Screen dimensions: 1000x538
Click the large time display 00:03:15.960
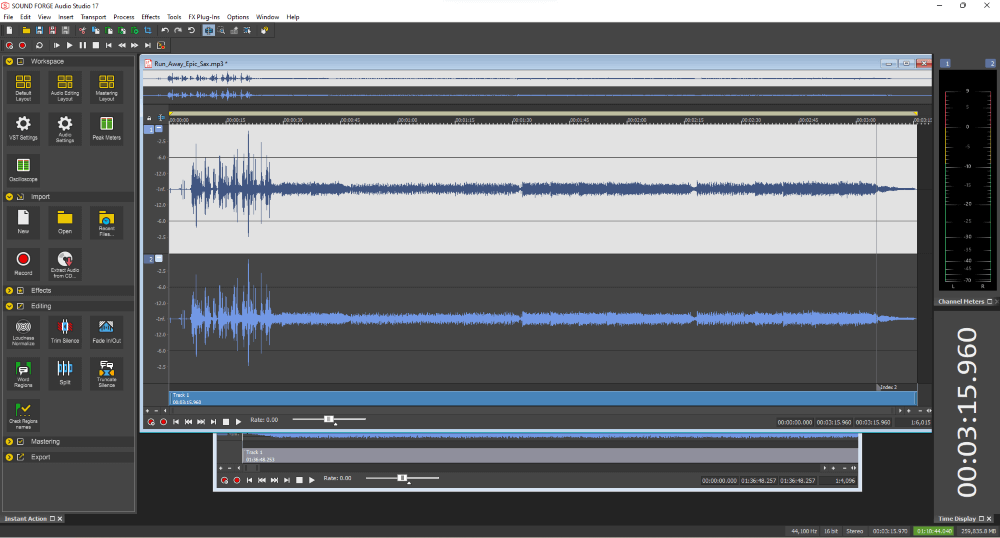pyautogui.click(x=967, y=412)
